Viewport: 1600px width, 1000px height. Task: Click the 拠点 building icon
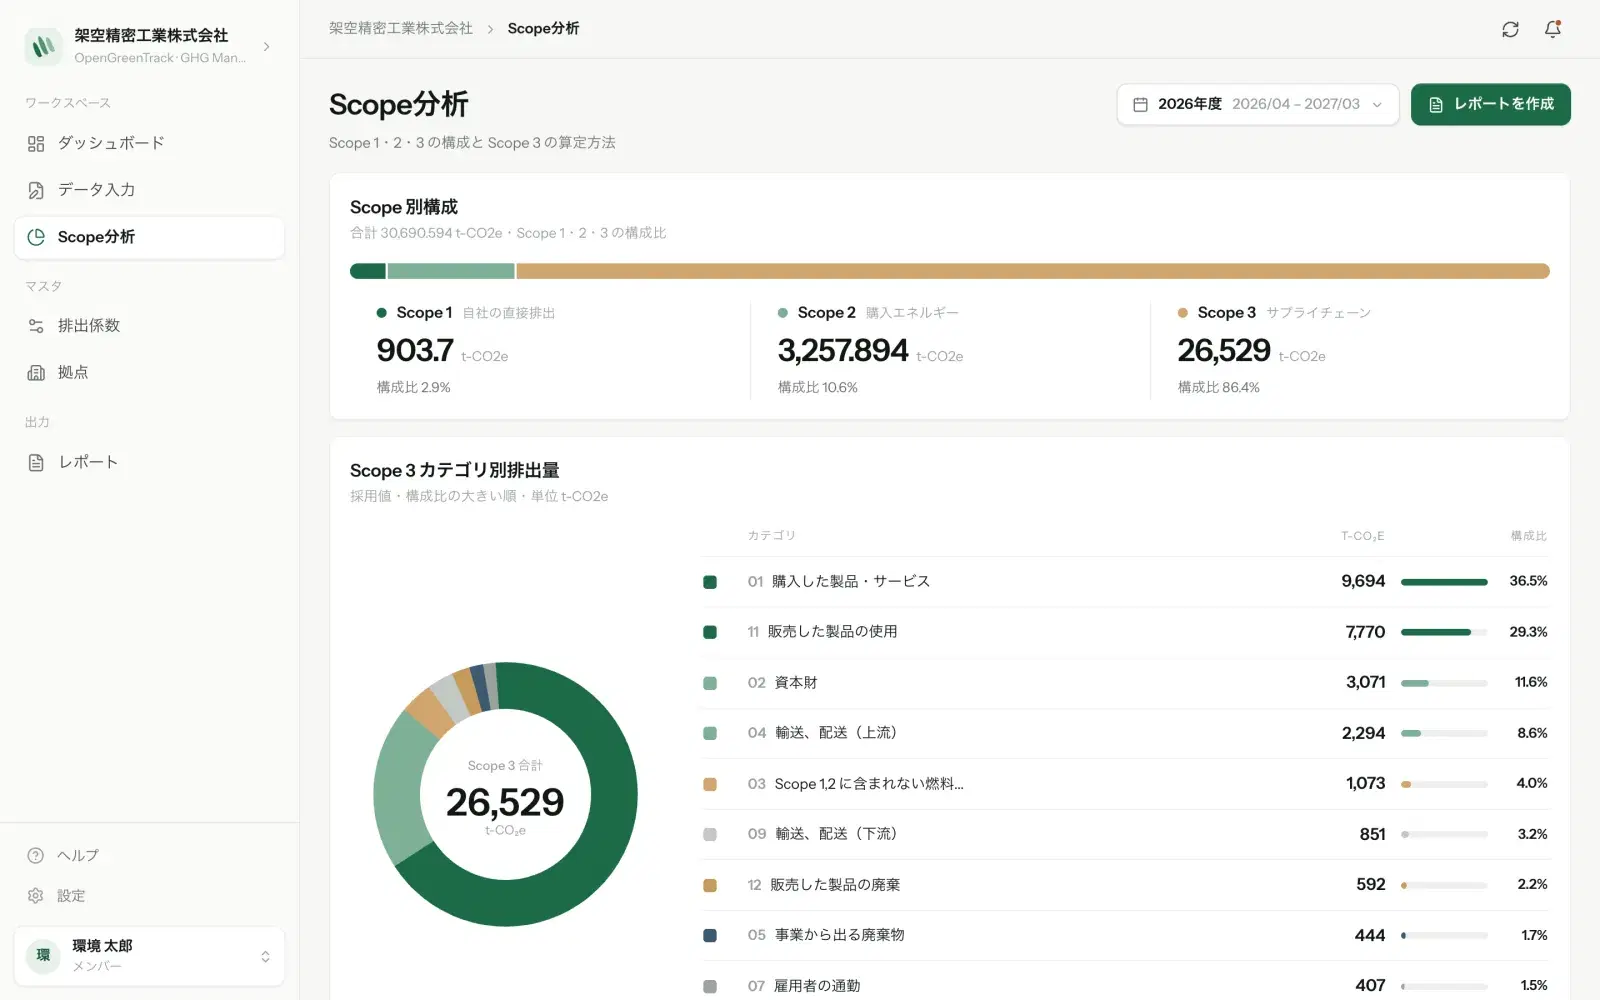36,372
